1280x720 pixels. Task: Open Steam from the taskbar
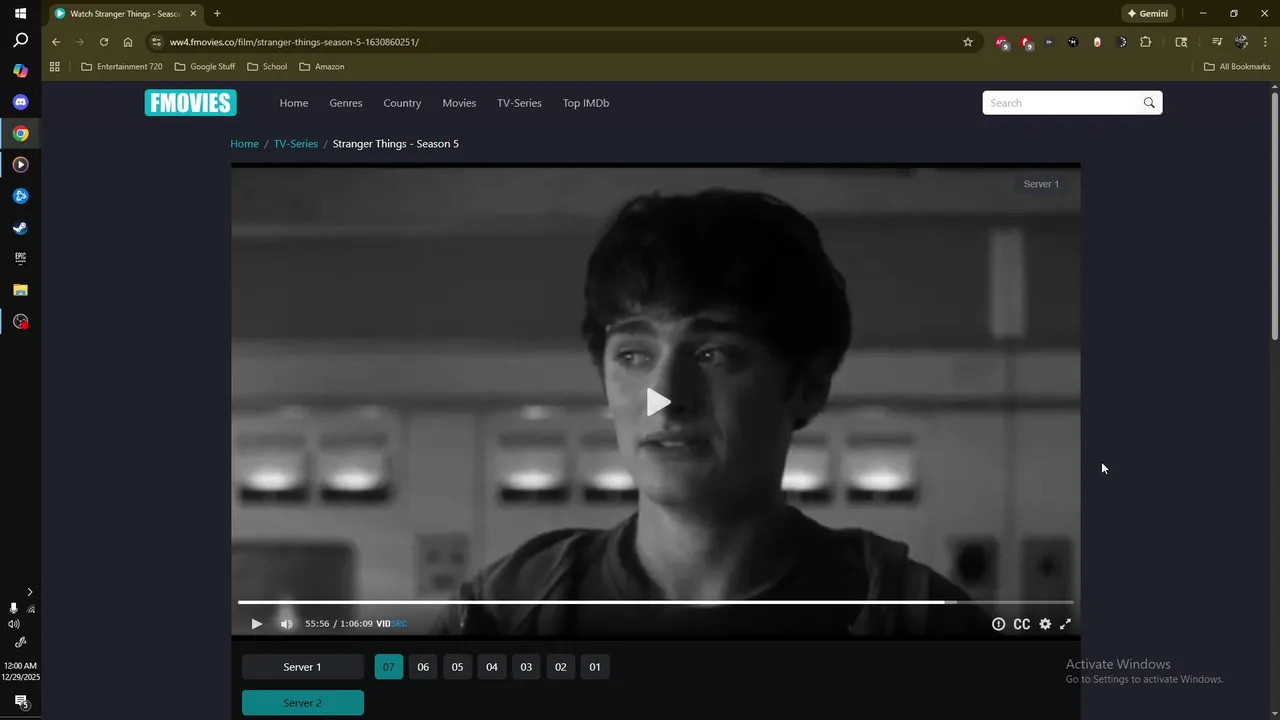coord(20,227)
